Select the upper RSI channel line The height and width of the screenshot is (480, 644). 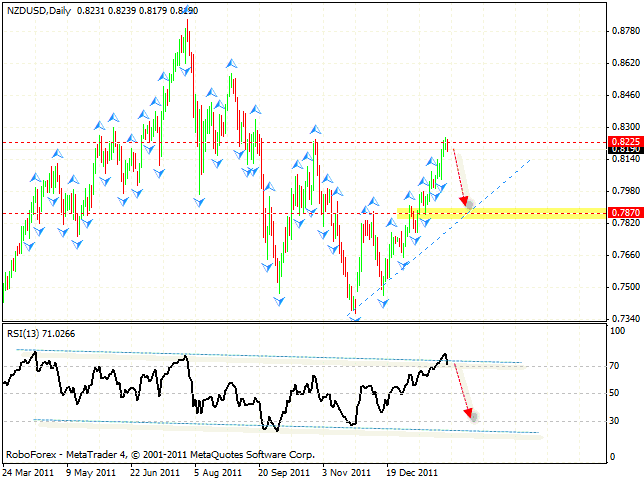(300, 357)
